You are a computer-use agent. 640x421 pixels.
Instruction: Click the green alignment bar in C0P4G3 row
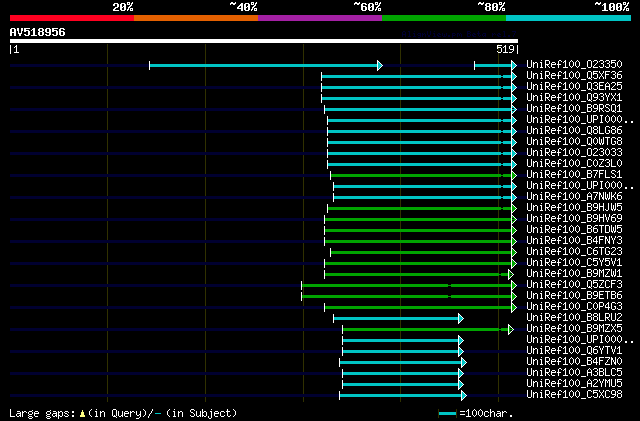pyautogui.click(x=420, y=308)
